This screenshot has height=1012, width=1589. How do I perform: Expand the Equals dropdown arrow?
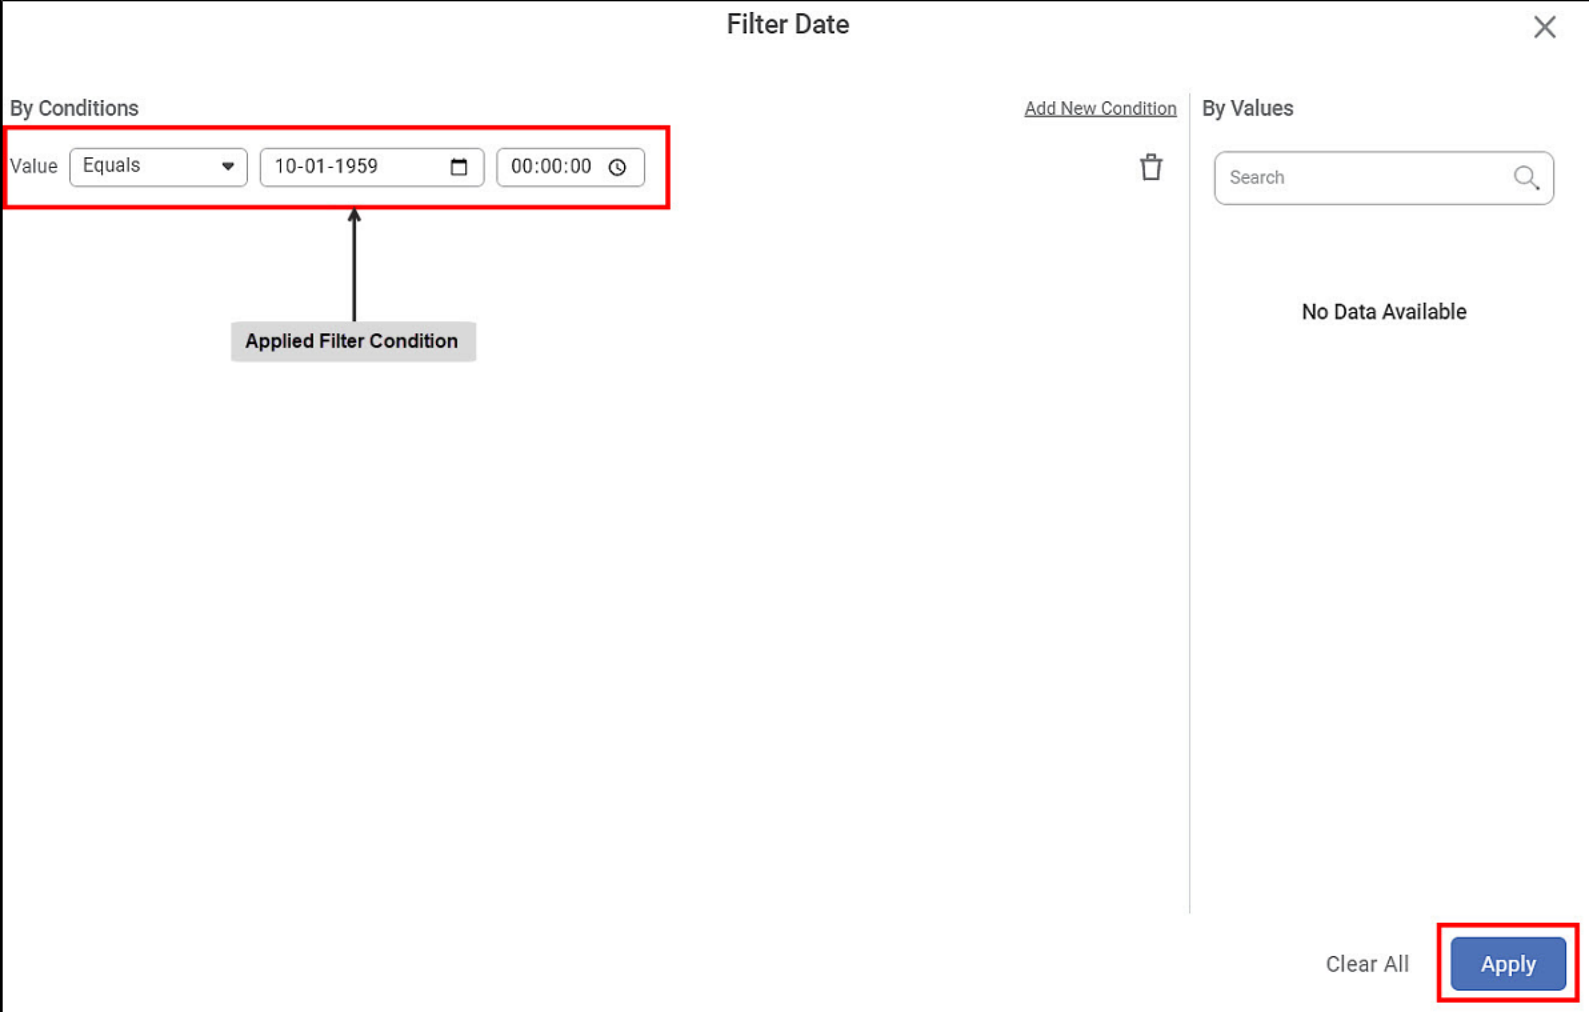228,167
